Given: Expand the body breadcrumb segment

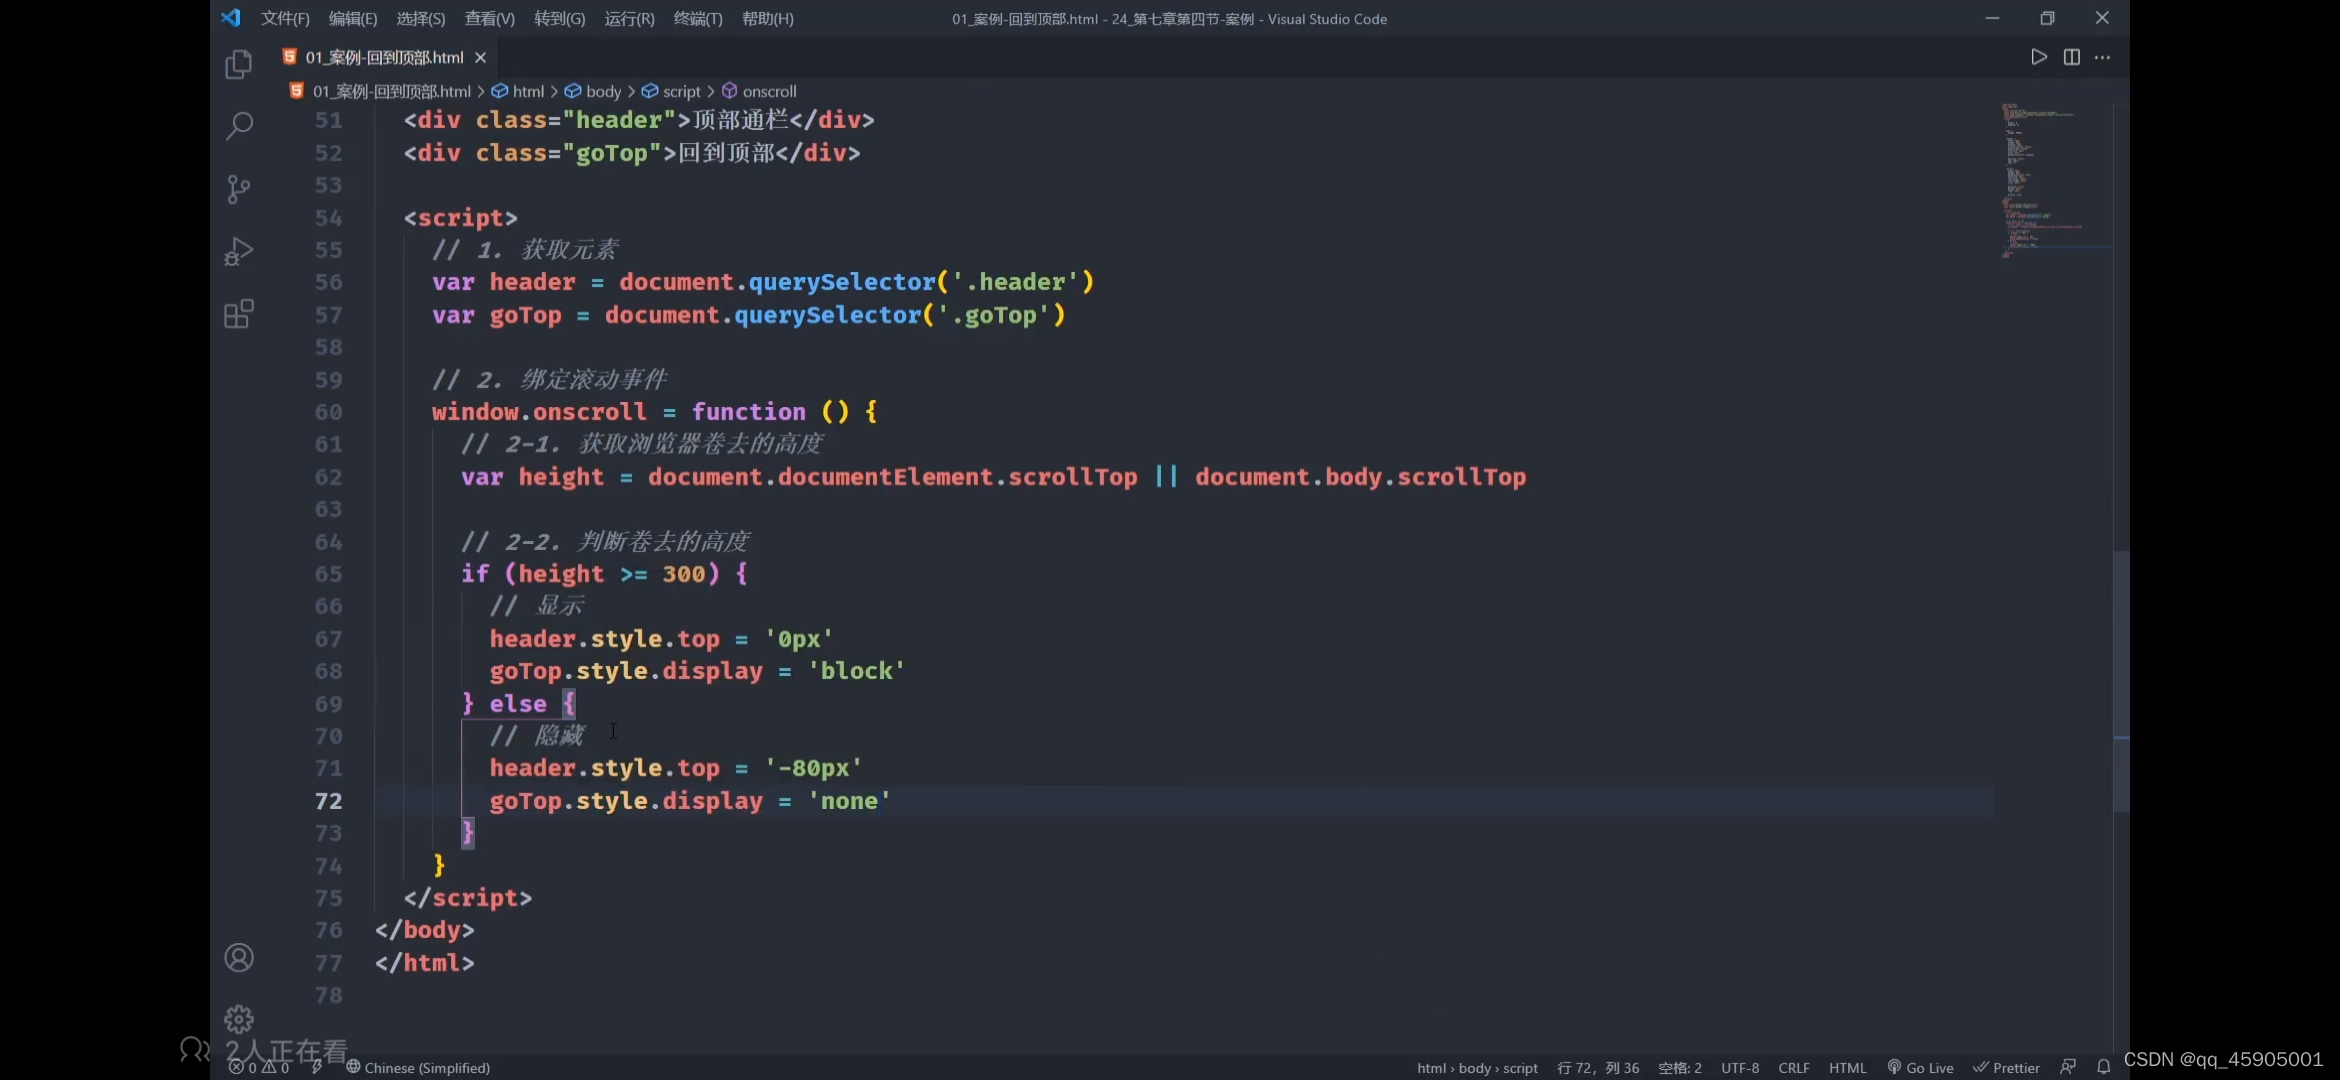Looking at the screenshot, I should pos(602,91).
